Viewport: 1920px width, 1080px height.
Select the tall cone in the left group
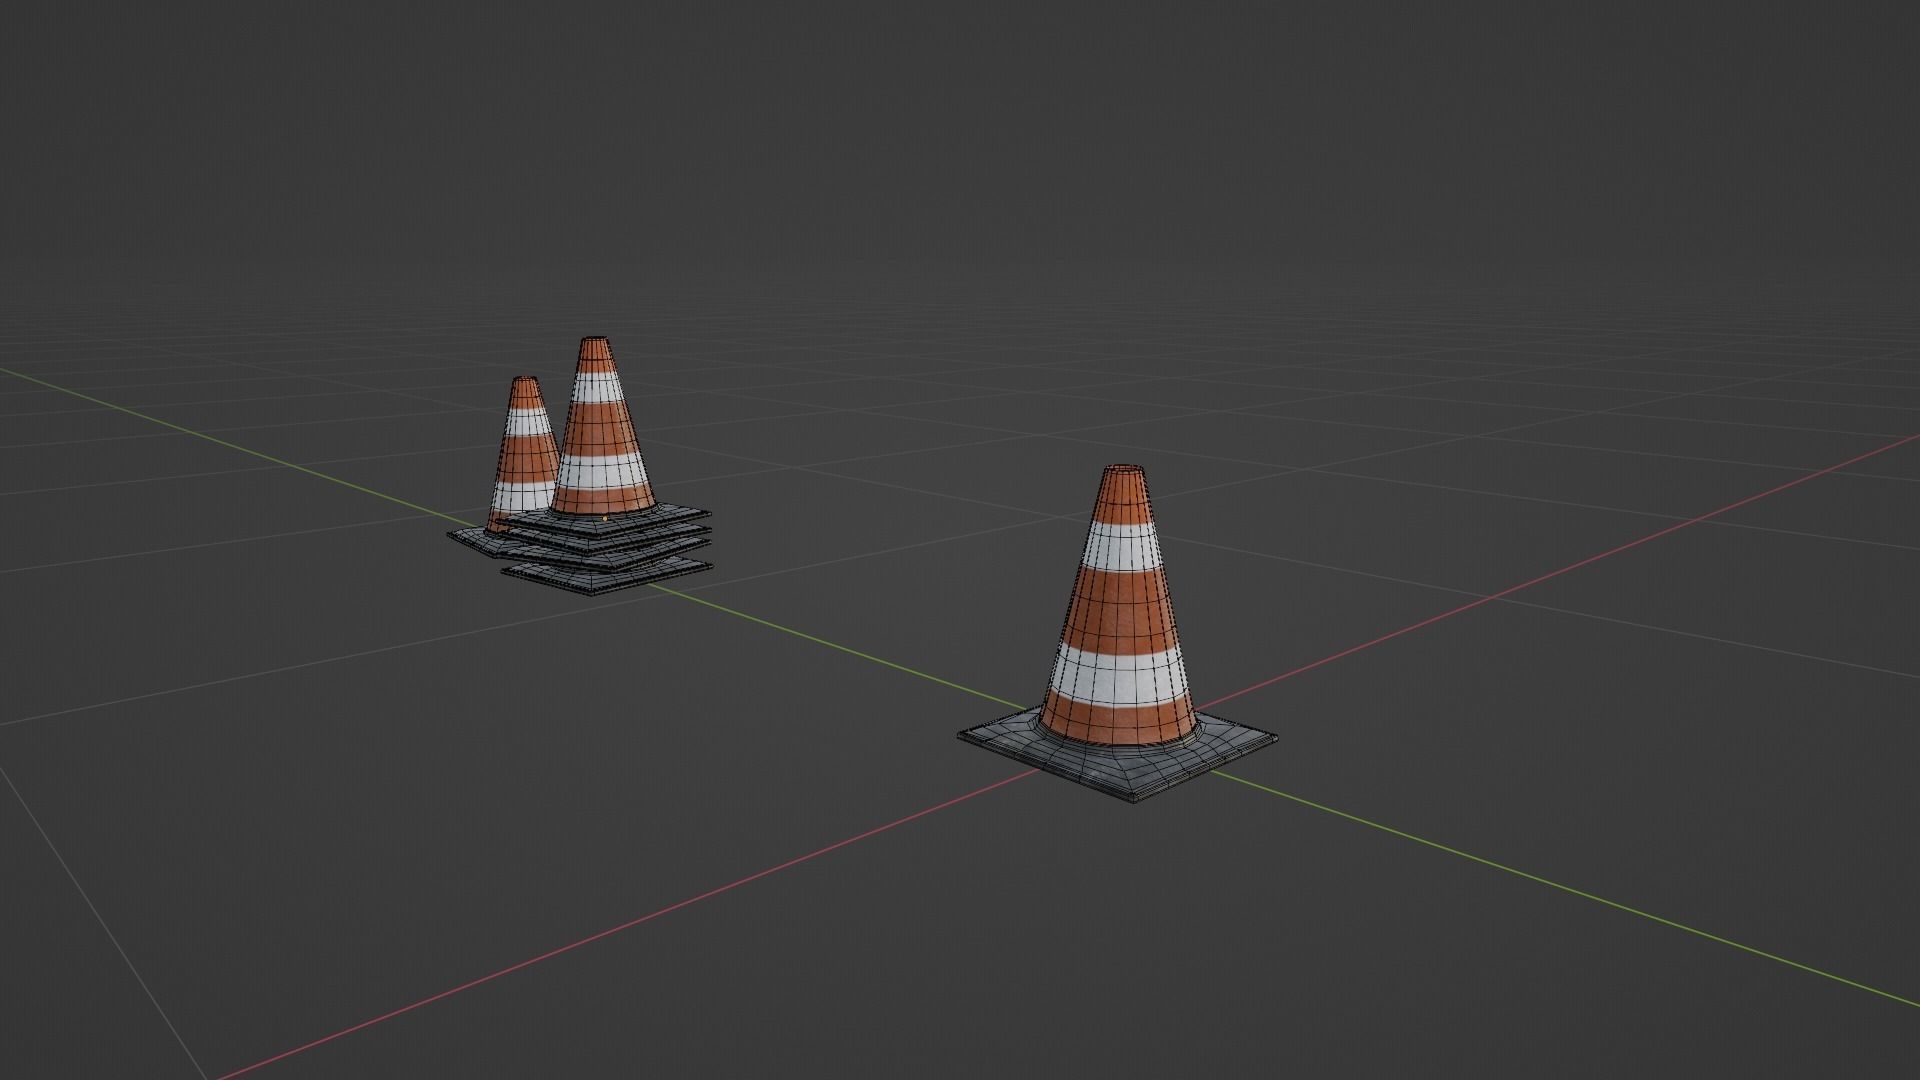tap(600, 430)
